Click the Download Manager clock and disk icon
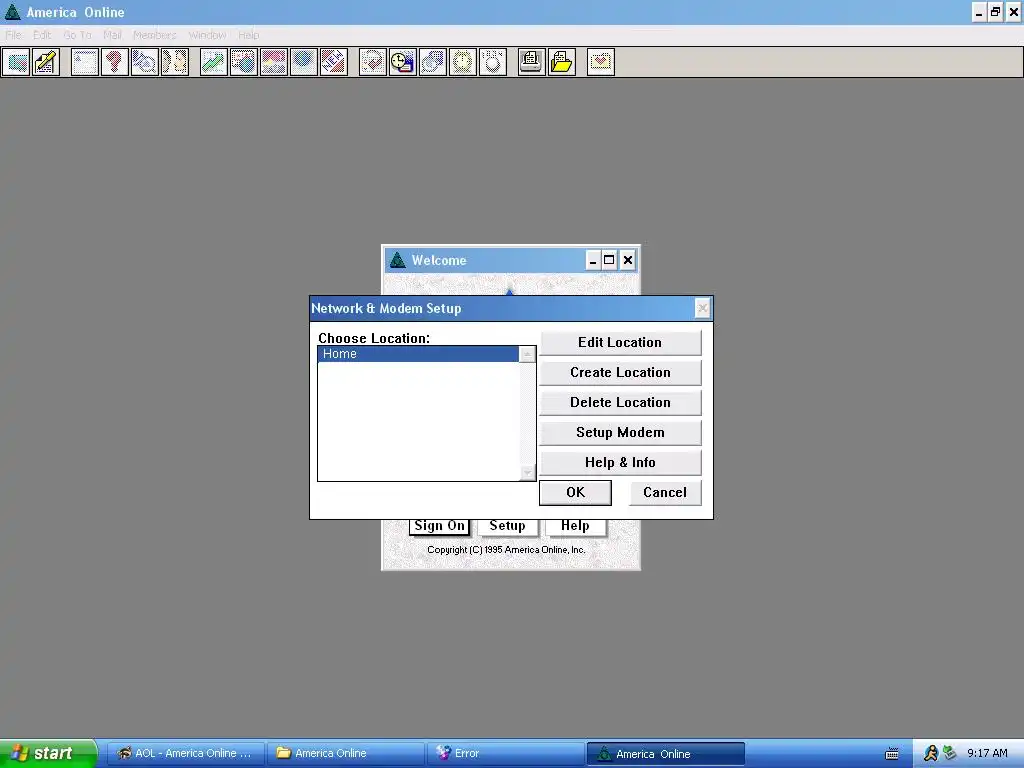This screenshot has height=768, width=1024. tap(403, 62)
